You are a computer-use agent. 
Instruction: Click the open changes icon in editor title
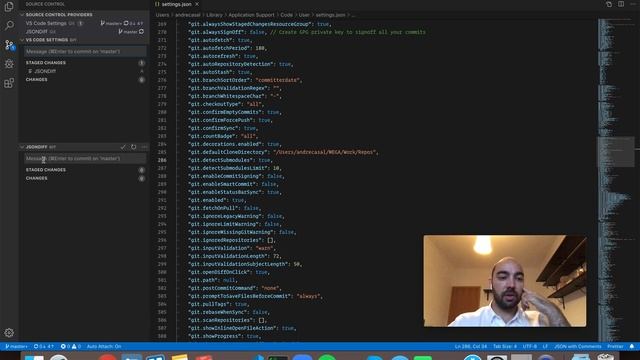click(609, 4)
